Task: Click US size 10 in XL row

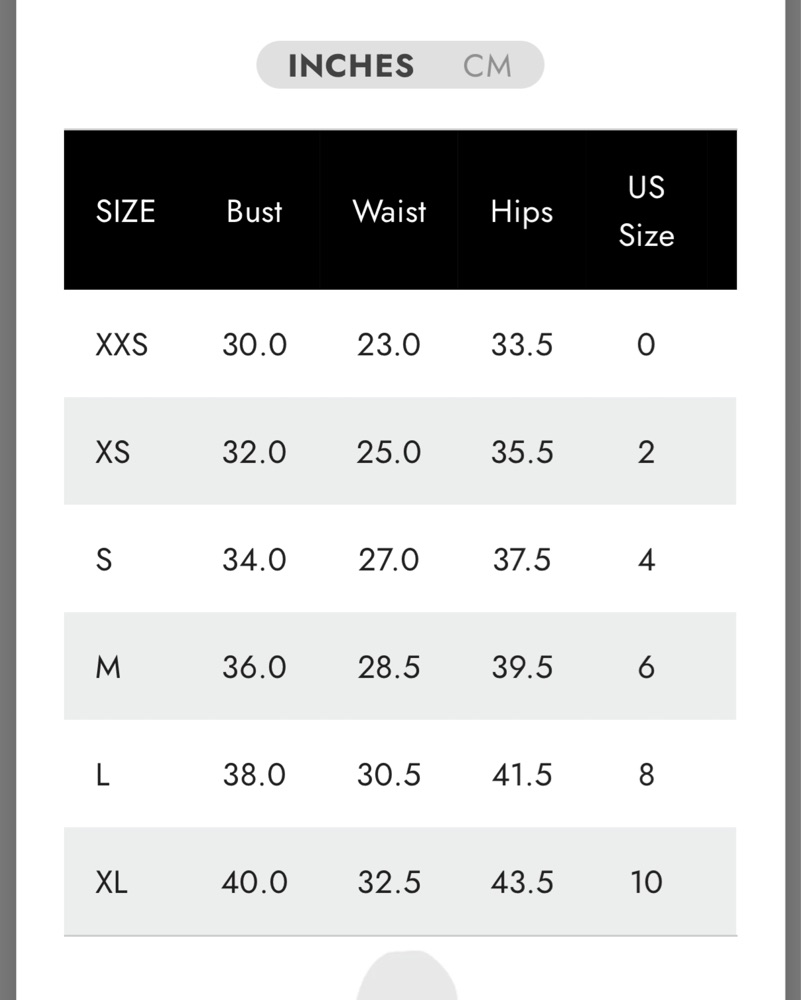Action: coord(646,883)
